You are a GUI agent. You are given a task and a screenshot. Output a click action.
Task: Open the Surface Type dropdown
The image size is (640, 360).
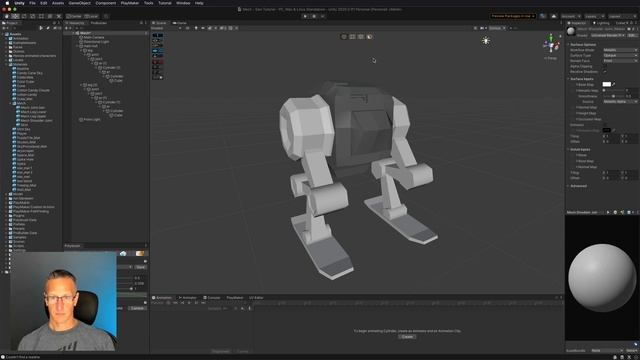point(620,55)
